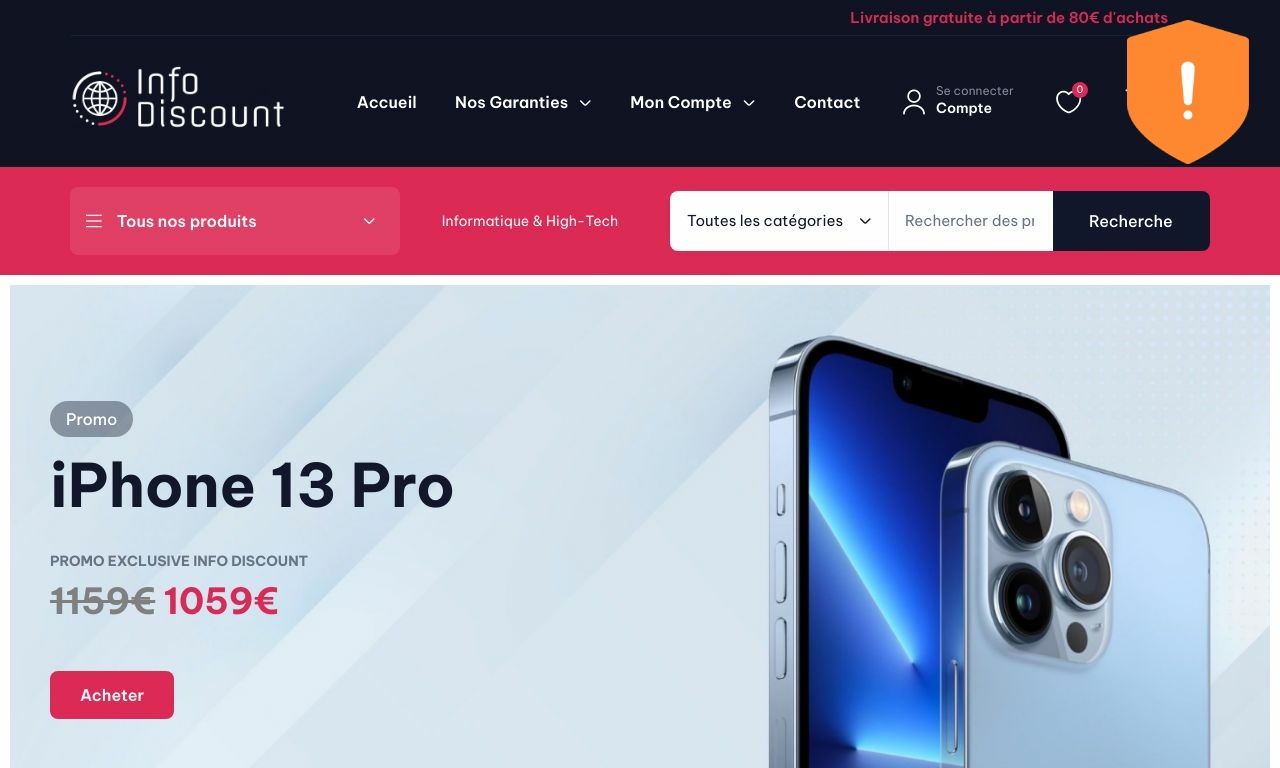Expand the Mon Compte menu chevron

[x=749, y=103]
